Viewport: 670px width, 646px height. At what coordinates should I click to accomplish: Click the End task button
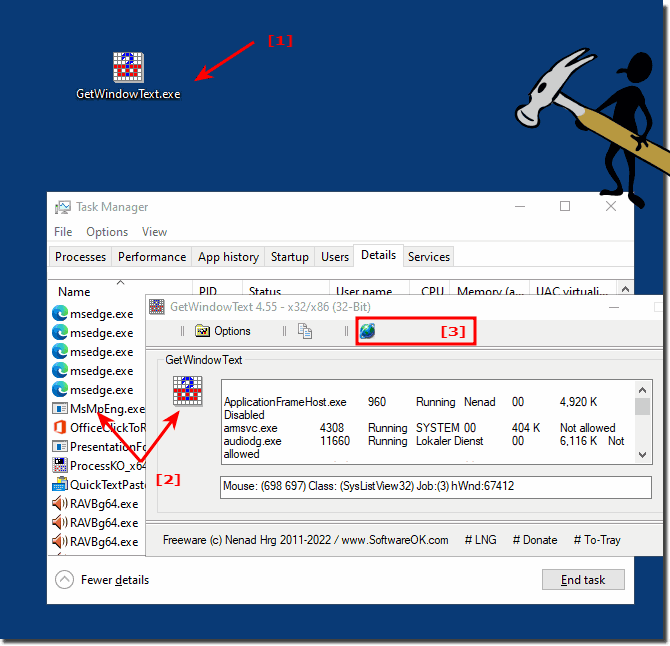click(x=583, y=580)
